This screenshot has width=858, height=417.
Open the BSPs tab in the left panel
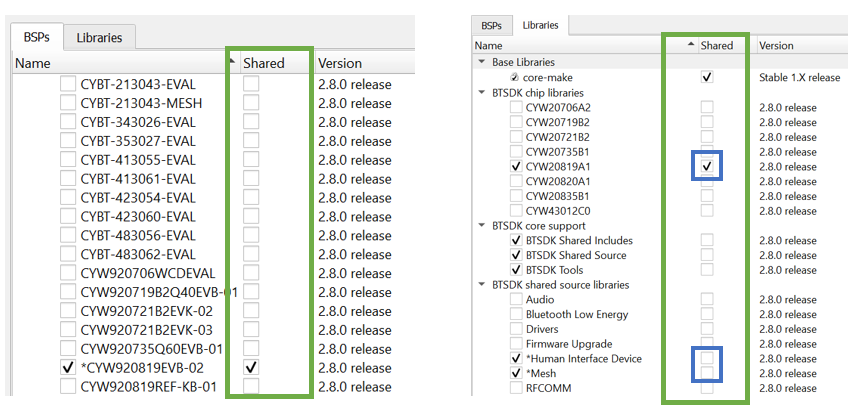(x=37, y=37)
